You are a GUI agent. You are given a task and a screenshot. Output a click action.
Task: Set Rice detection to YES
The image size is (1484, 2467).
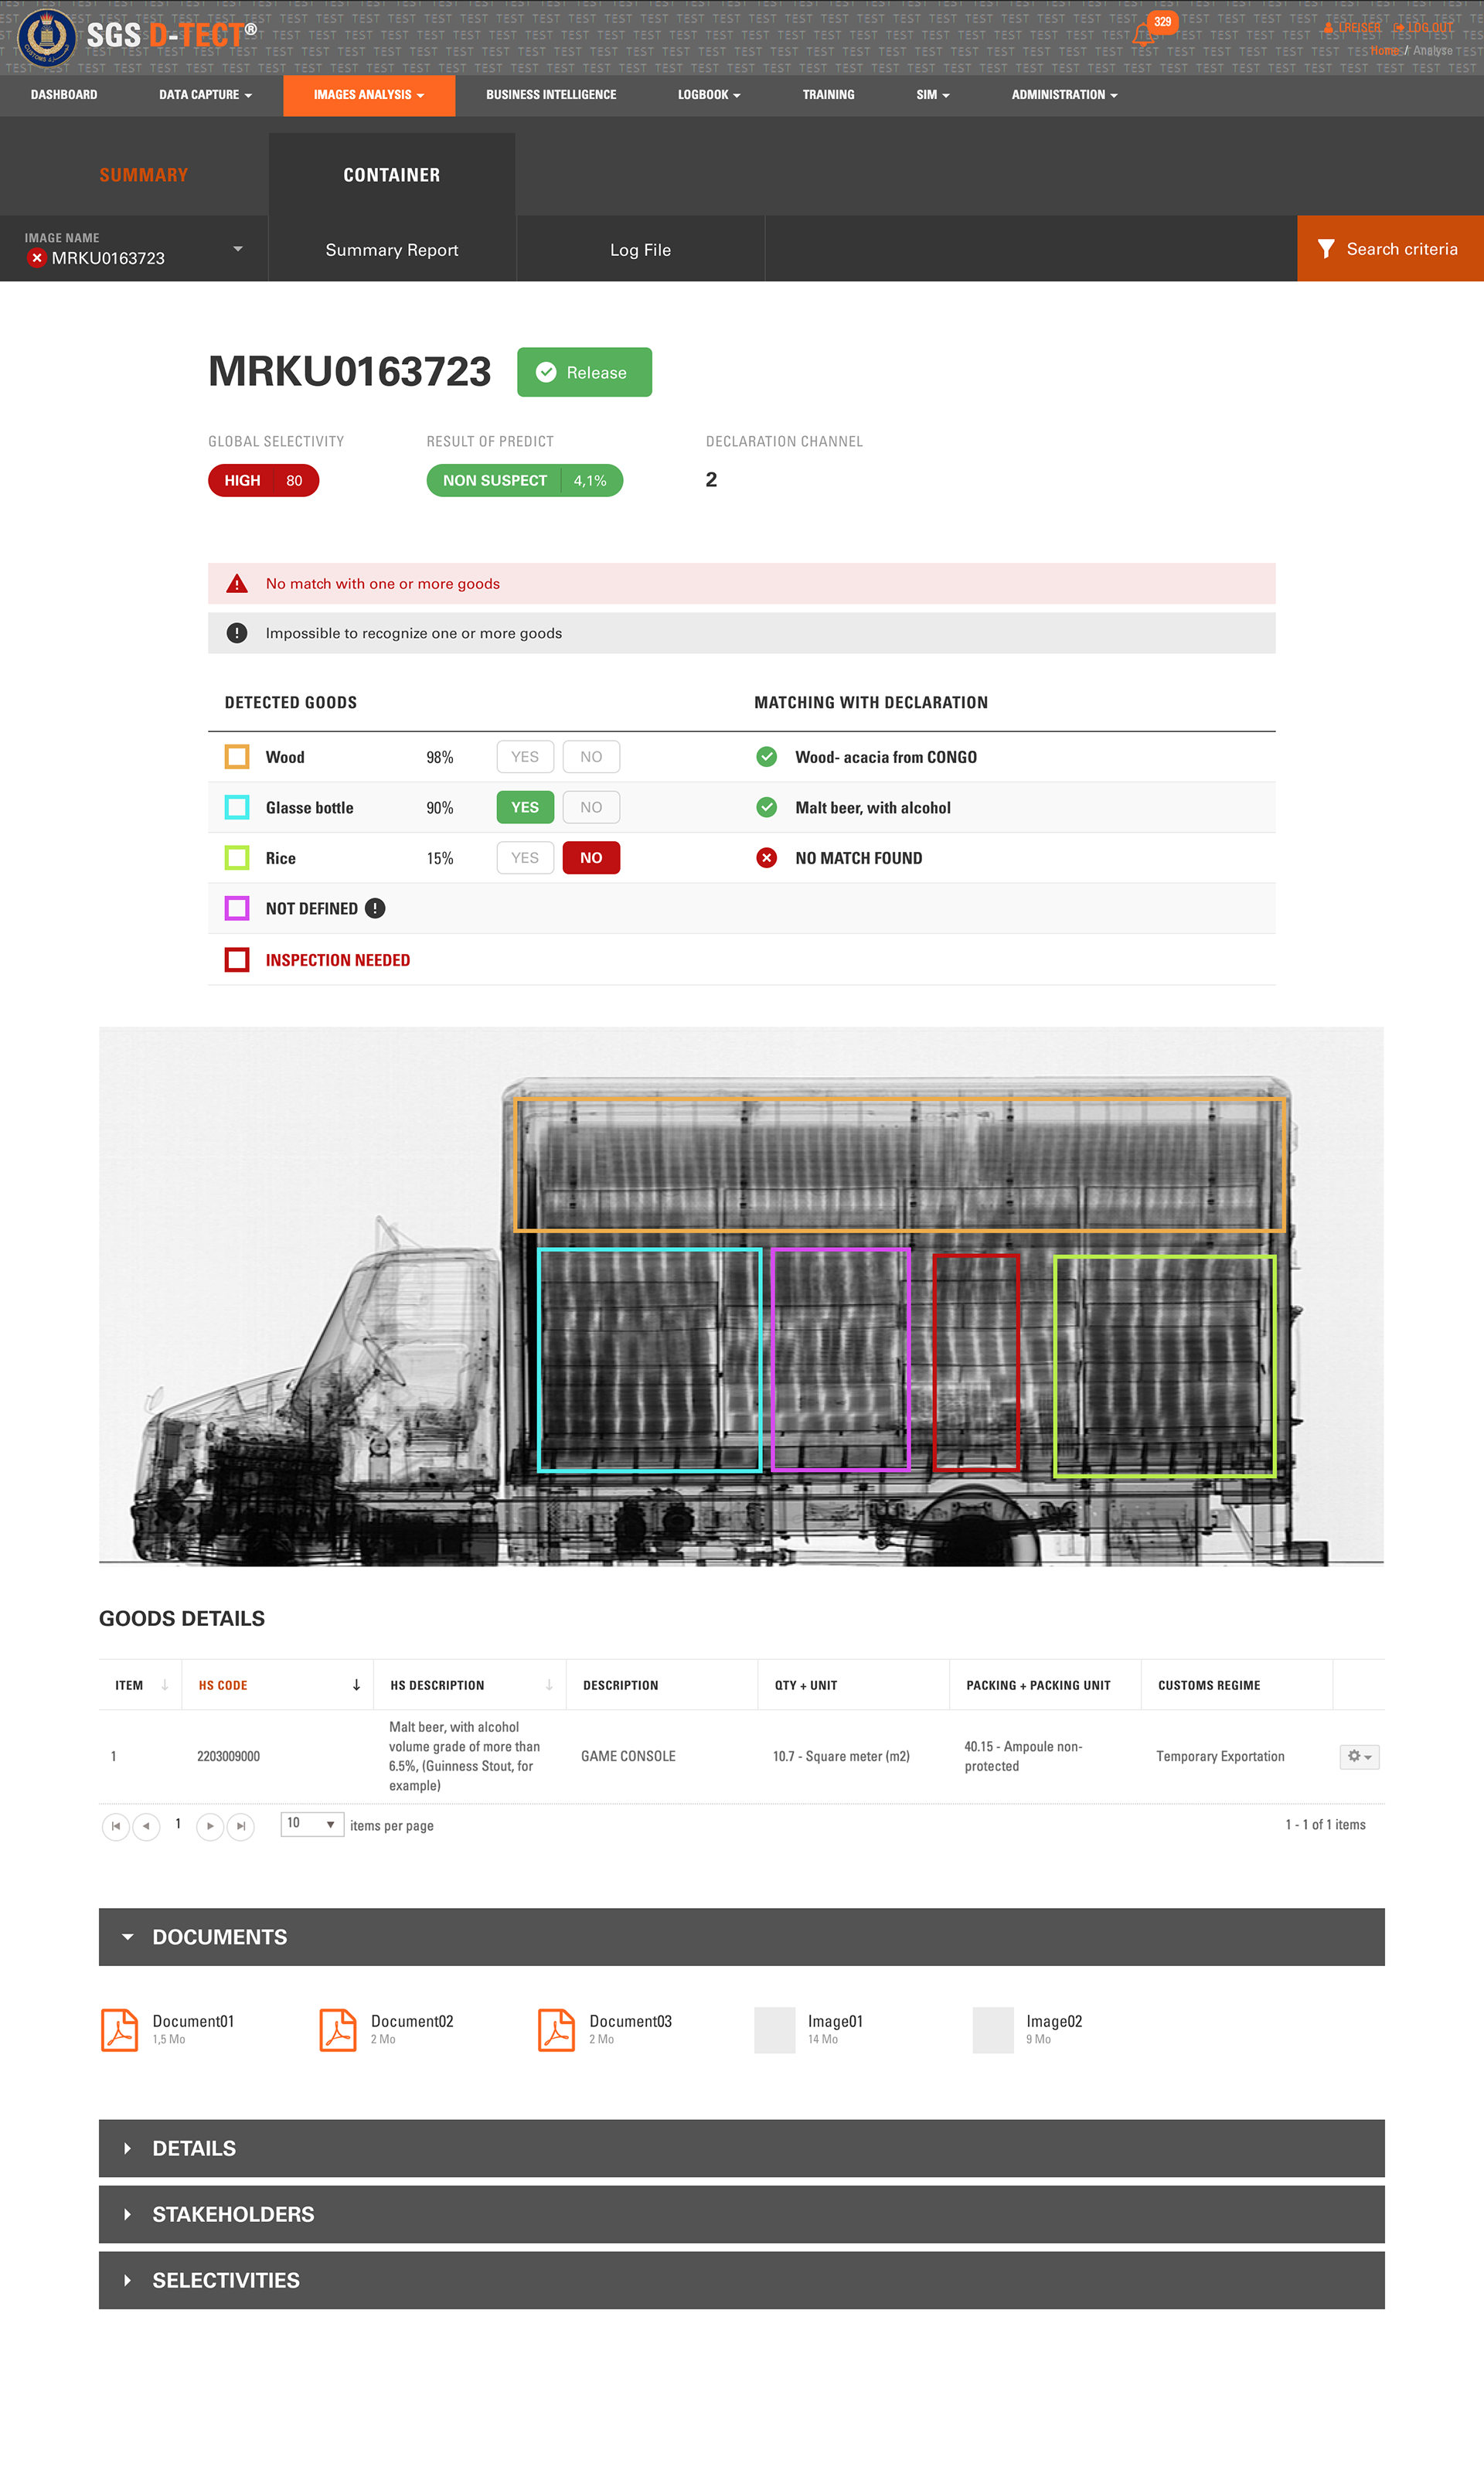tap(524, 858)
